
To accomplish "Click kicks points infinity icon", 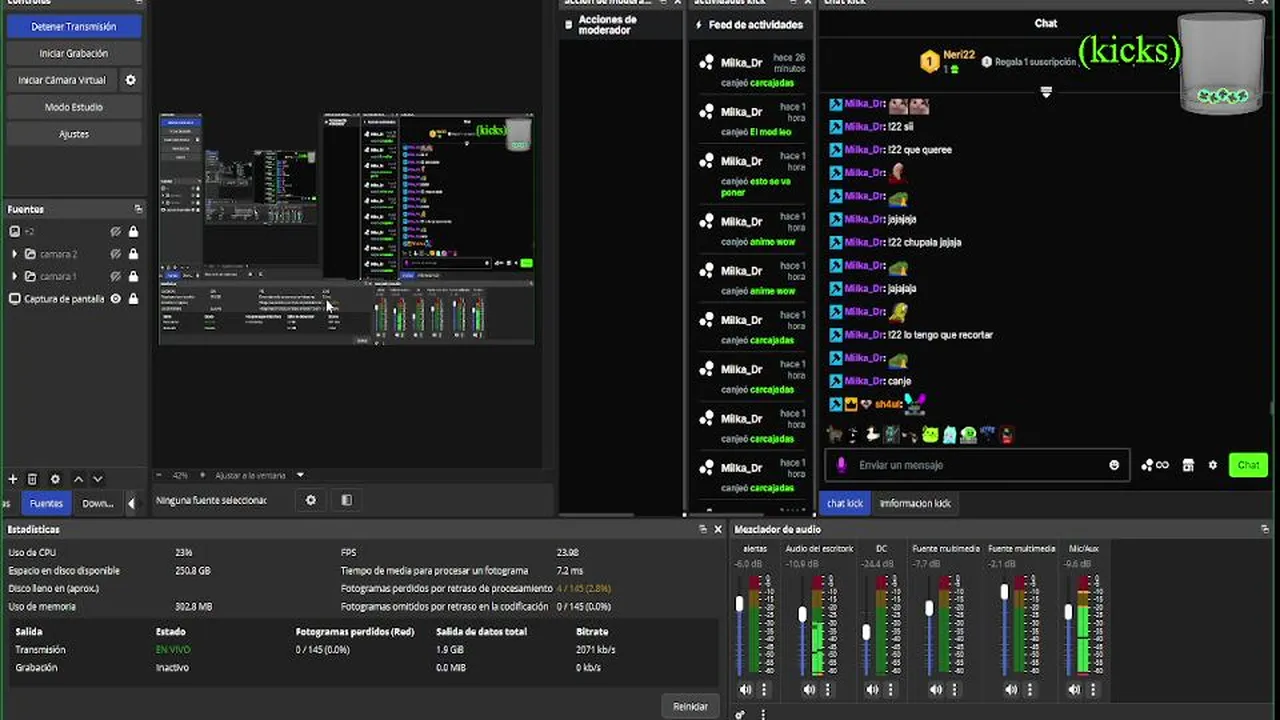I will tap(1155, 465).
